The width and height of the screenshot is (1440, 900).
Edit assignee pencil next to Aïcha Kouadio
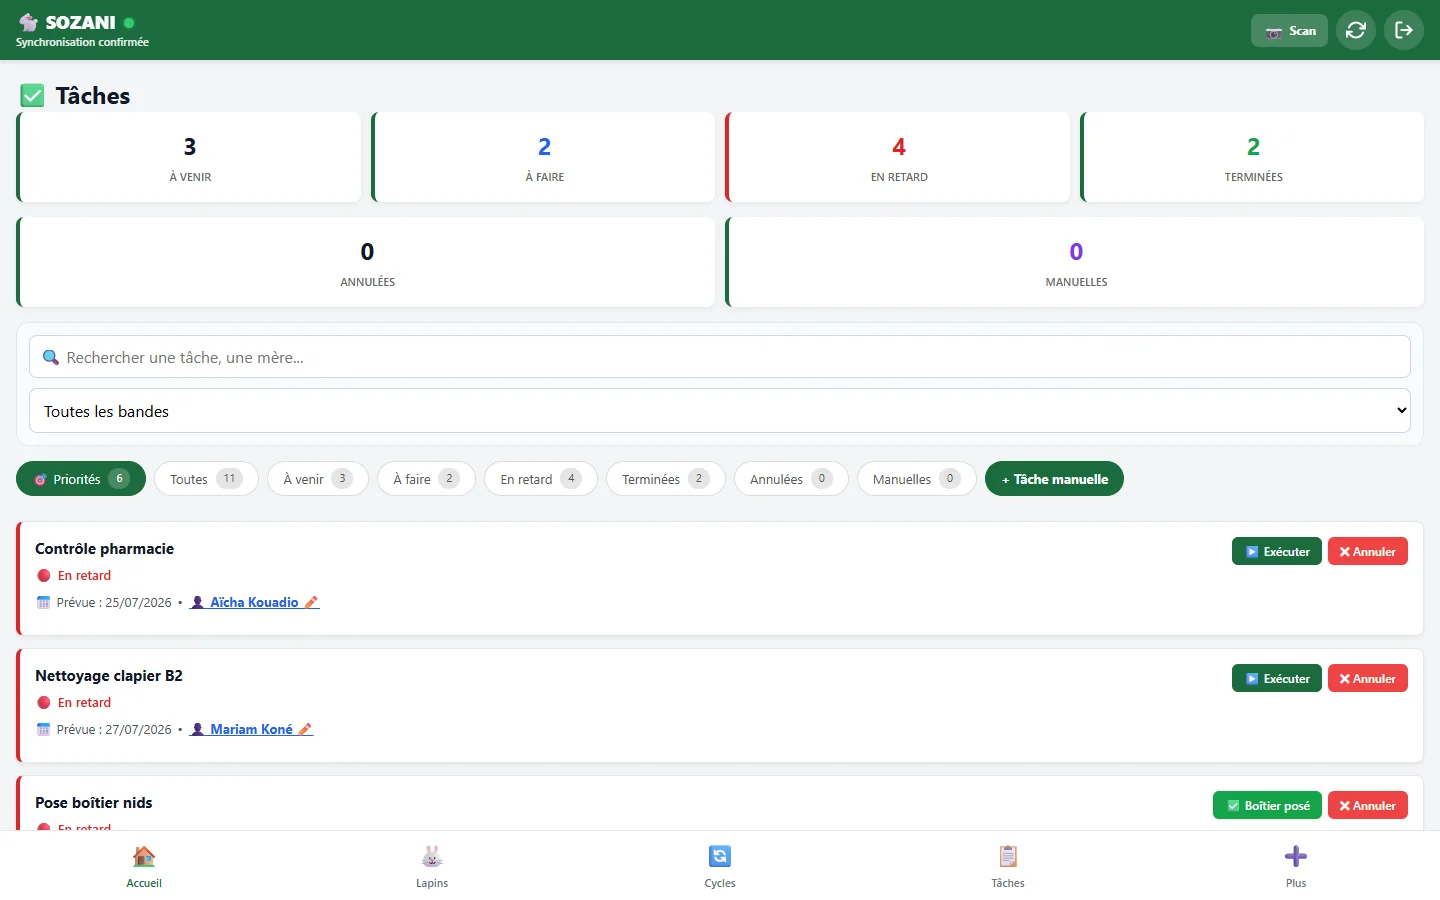[x=311, y=602]
